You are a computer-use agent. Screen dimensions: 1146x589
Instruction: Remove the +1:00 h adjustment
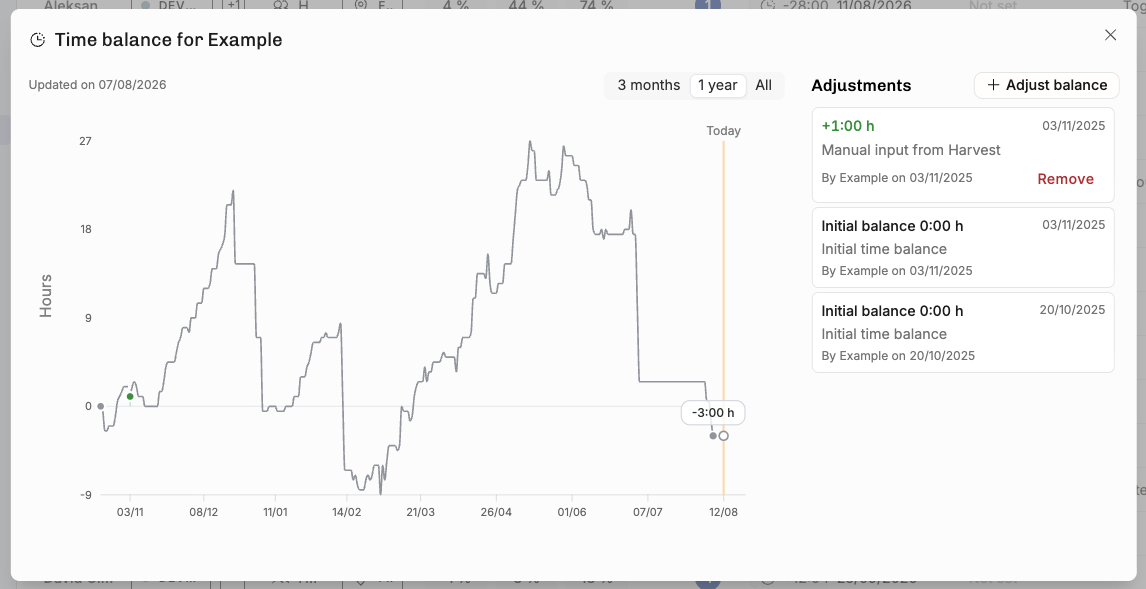1065,179
